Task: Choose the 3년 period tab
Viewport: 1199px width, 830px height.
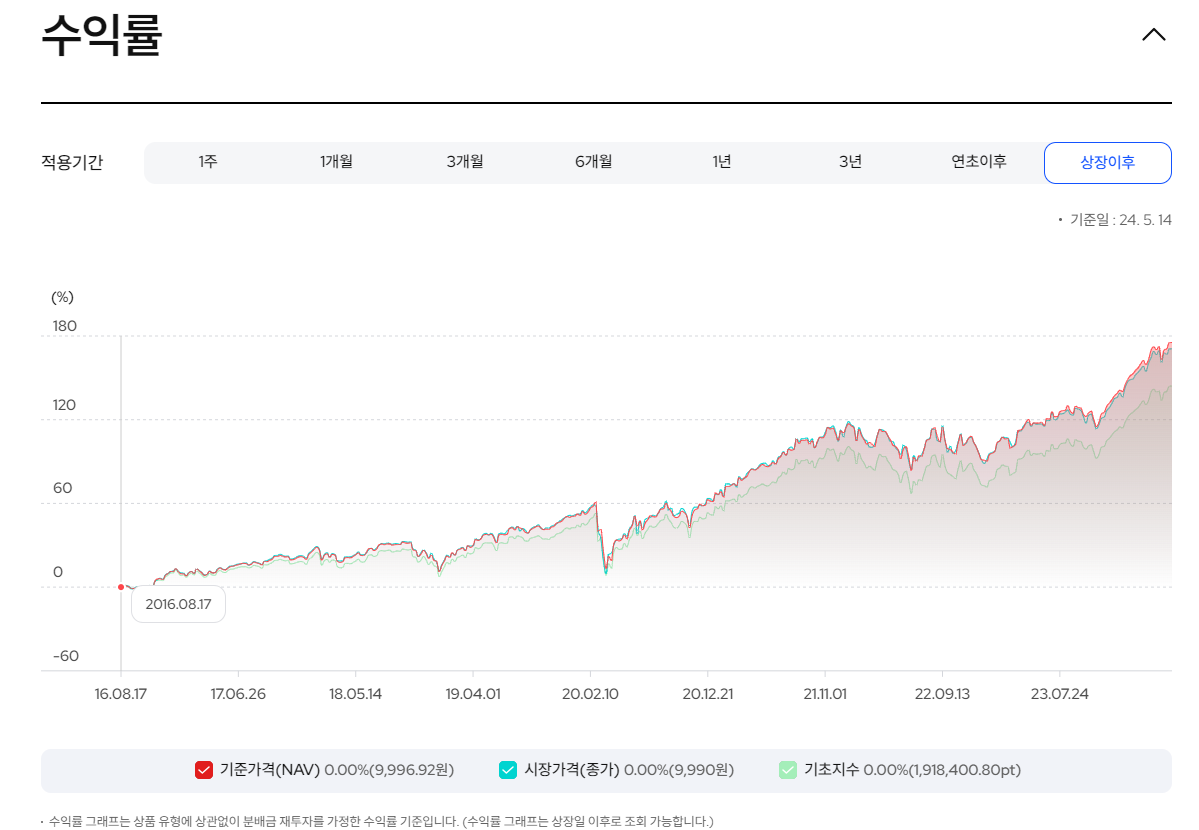Action: [850, 162]
